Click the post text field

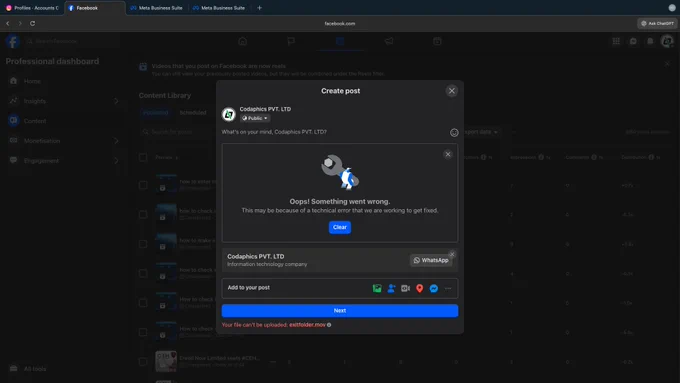click(x=334, y=132)
